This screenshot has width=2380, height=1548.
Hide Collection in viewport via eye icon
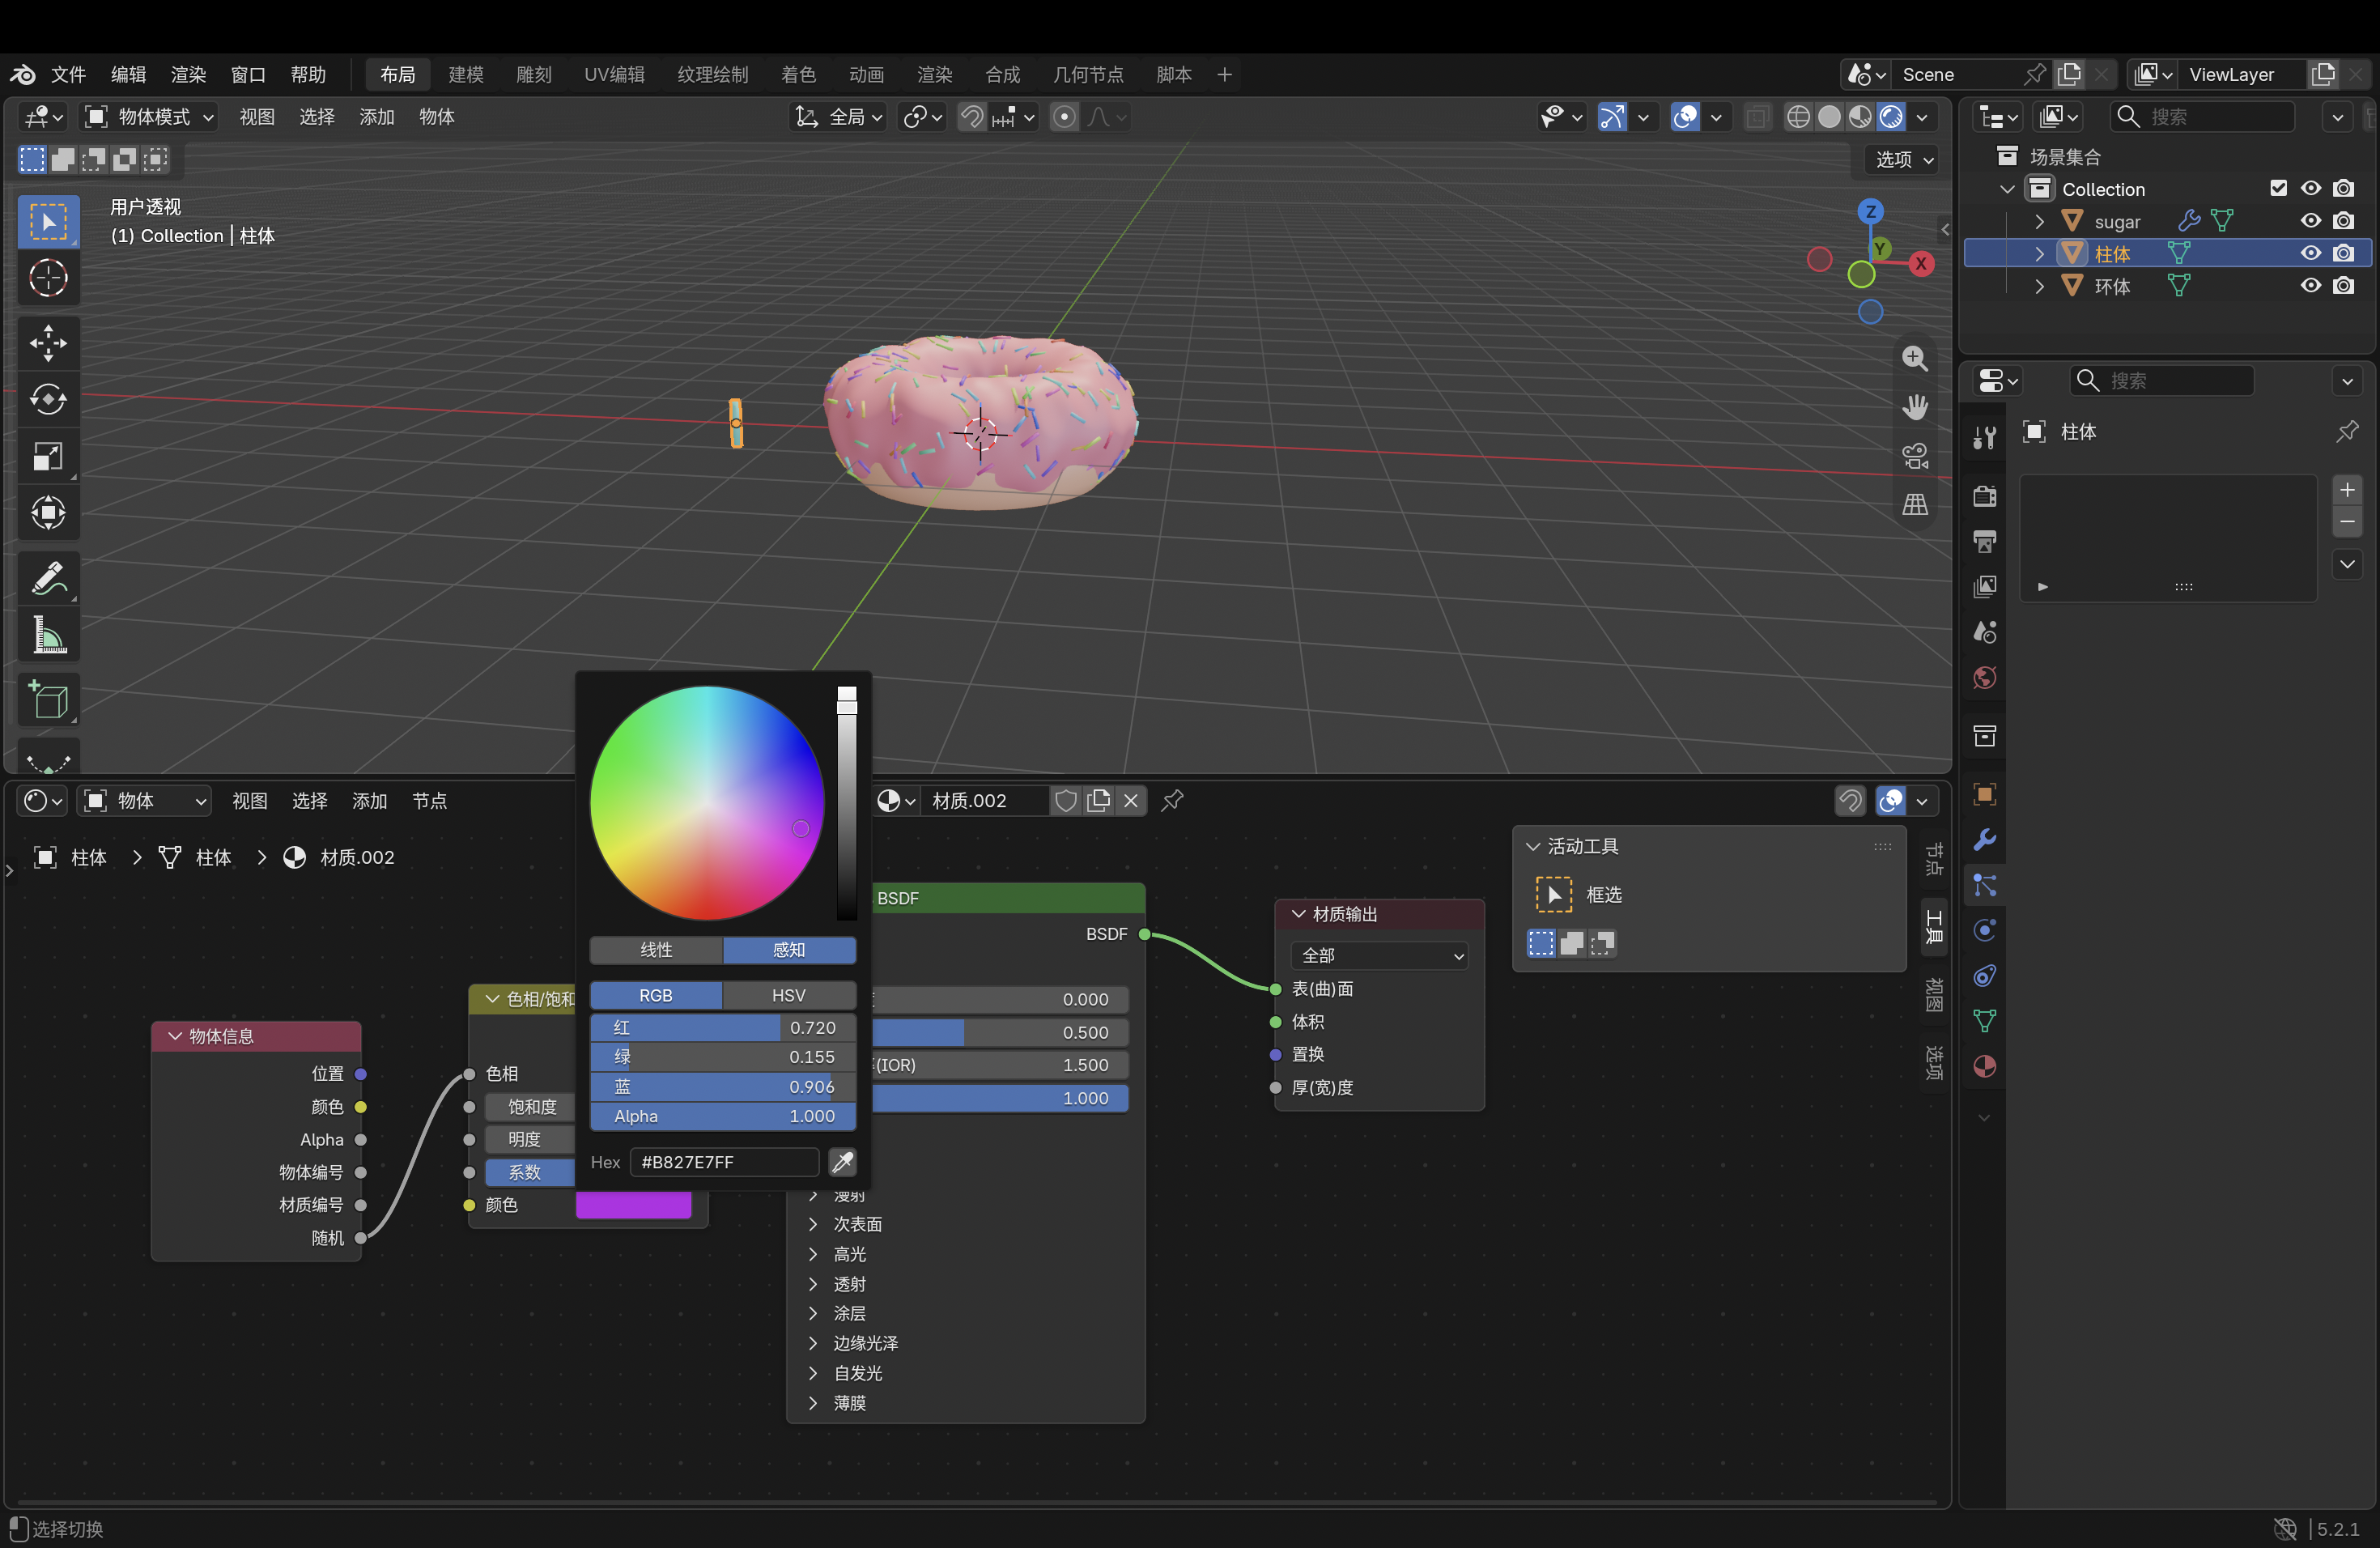click(x=2311, y=189)
